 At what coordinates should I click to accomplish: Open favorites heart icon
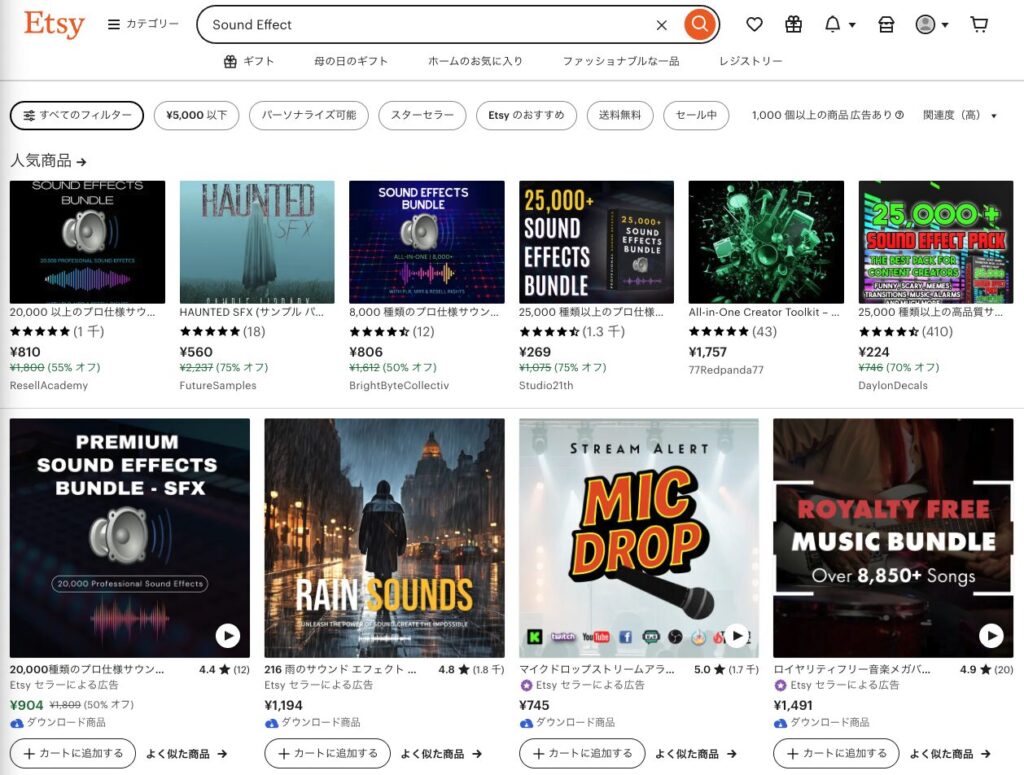pyautogui.click(x=754, y=24)
